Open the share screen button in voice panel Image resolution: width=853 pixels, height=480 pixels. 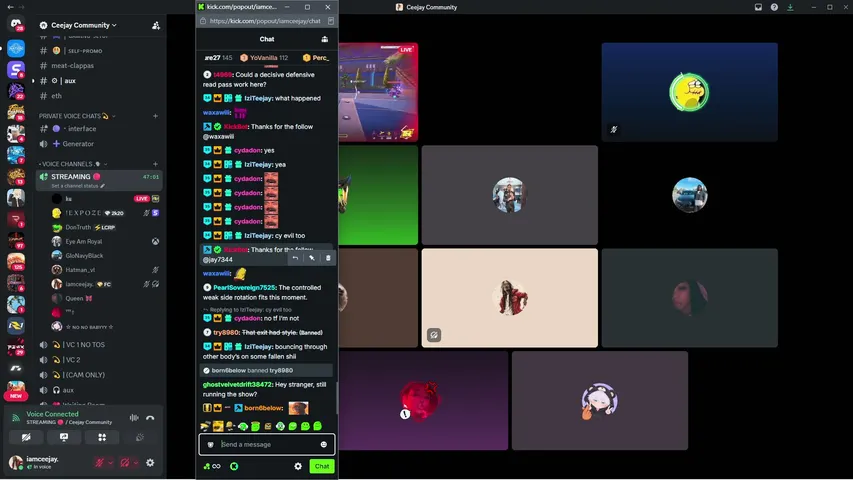[64, 437]
